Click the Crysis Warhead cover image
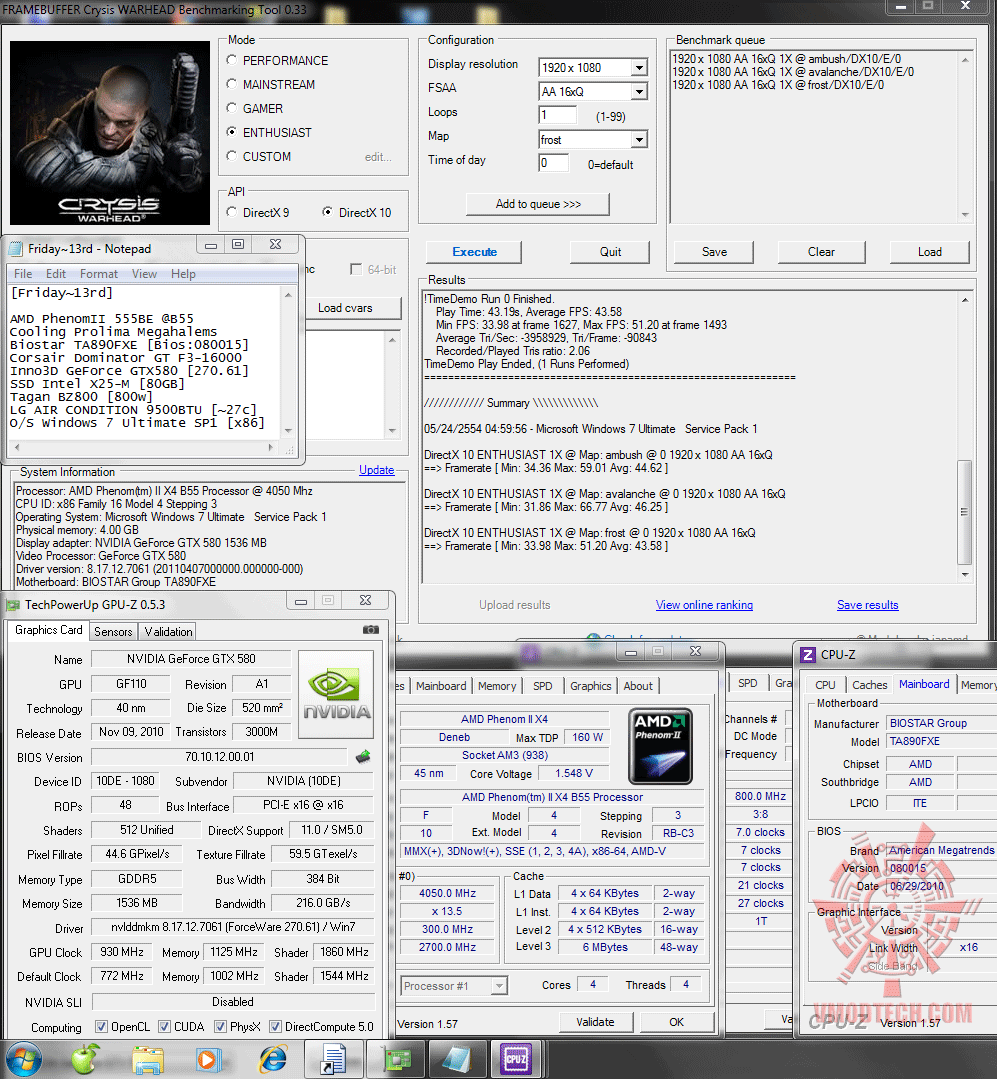The height and width of the screenshot is (1079, 997). click(110, 133)
